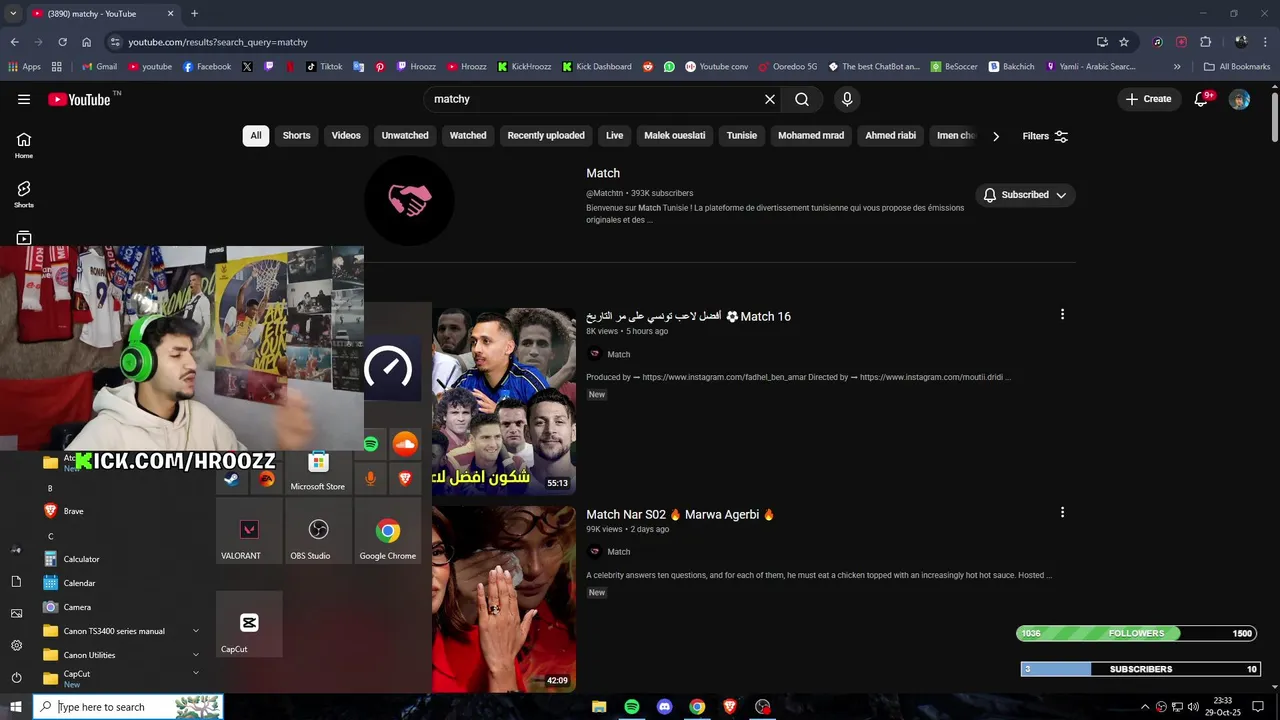This screenshot has width=1280, height=720.
Task: Open the account avatar menu
Action: 1239,99
